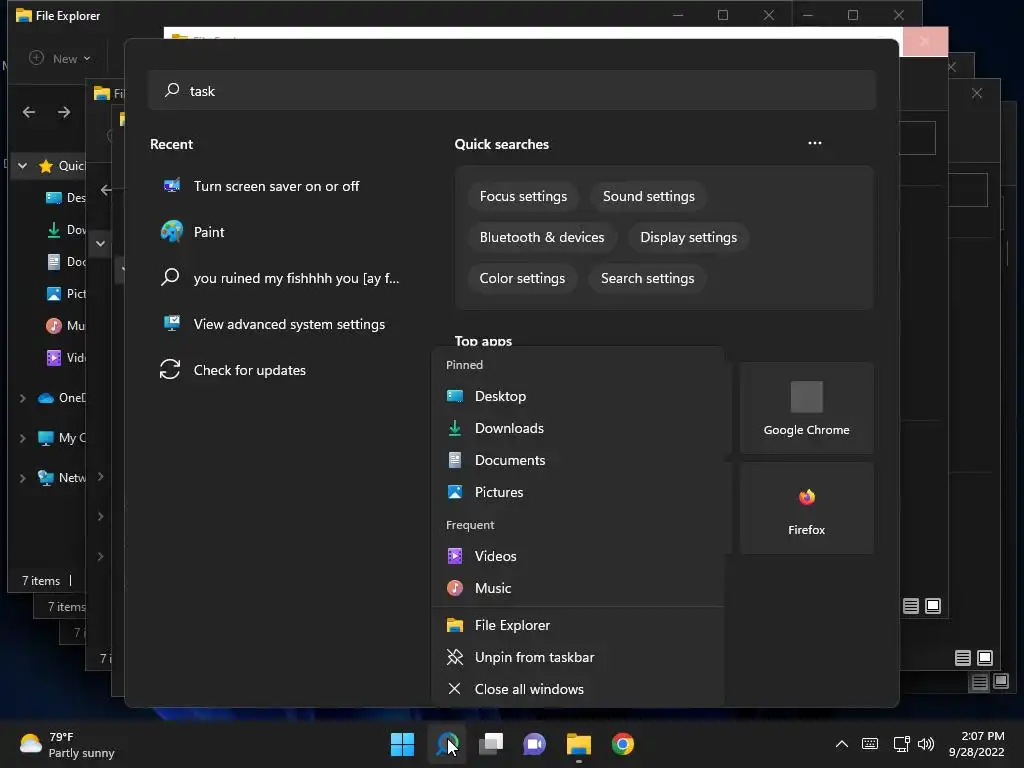
Task: Expand Network node in File Explorer
Action: 22,478
